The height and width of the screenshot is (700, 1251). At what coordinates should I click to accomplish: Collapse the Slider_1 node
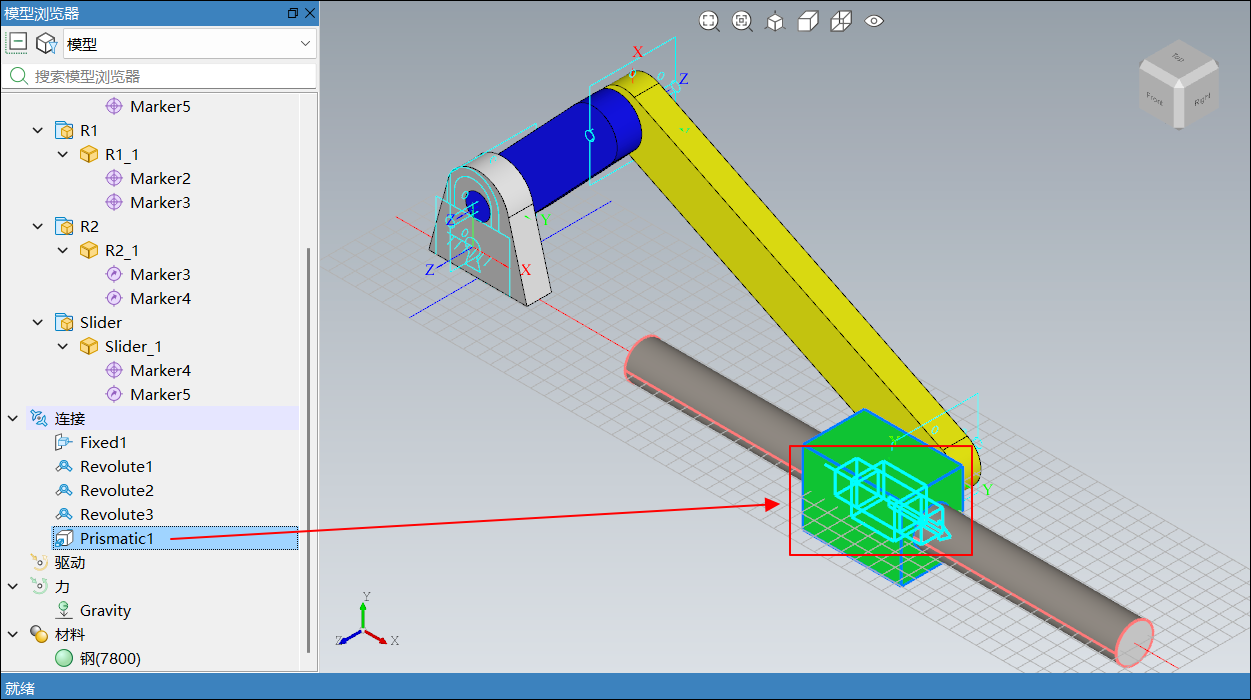click(x=63, y=346)
